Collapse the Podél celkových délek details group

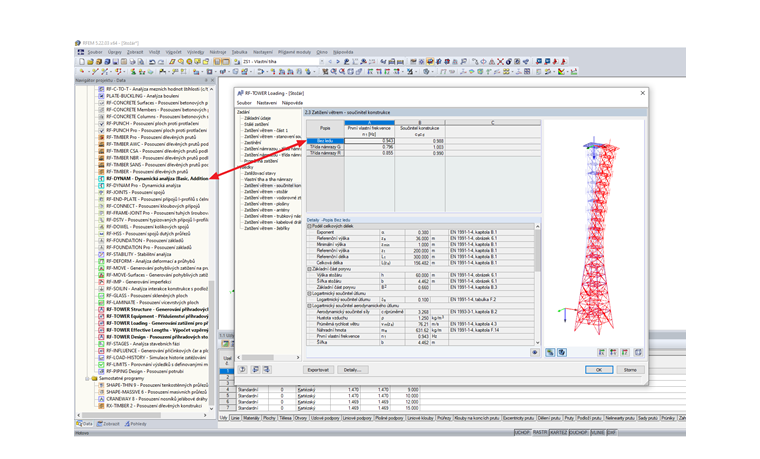point(309,226)
